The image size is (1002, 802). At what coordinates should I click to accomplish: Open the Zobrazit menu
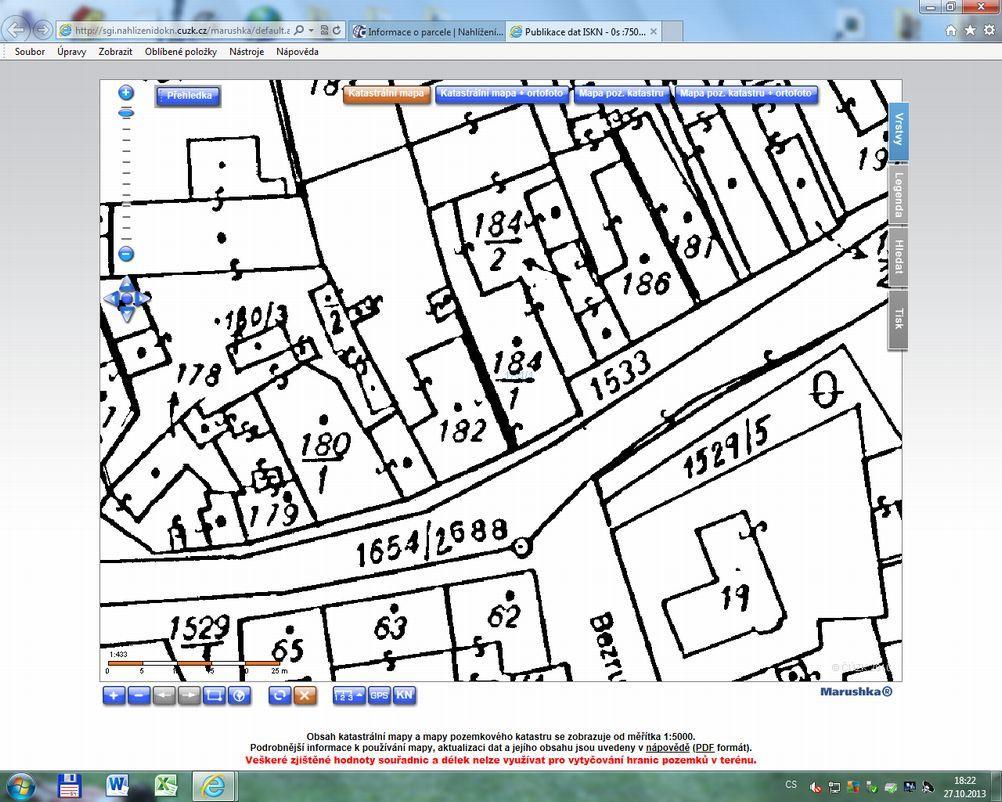pos(115,52)
